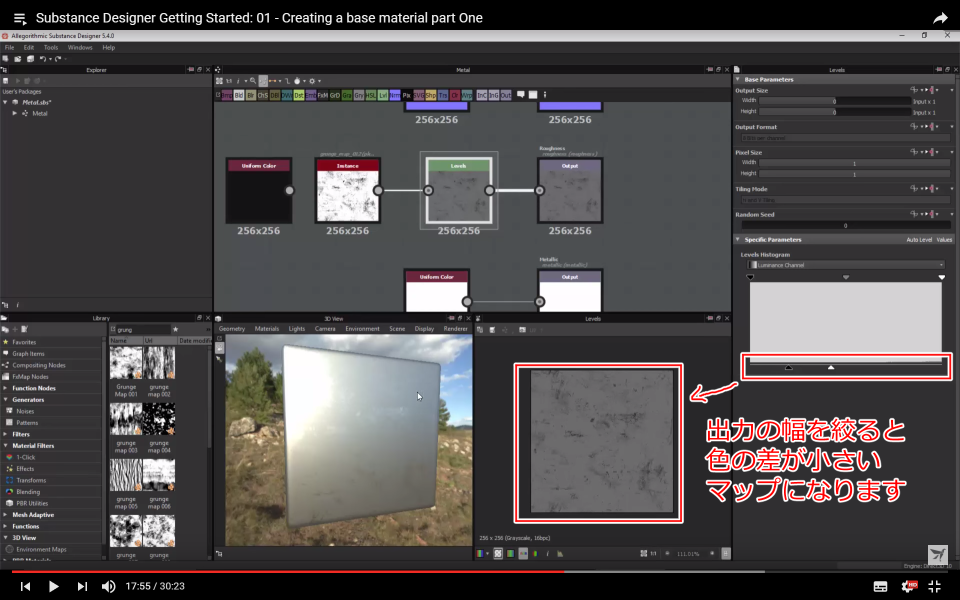960x600 pixels.
Task: Select the Levels node in graph
Action: [459, 190]
